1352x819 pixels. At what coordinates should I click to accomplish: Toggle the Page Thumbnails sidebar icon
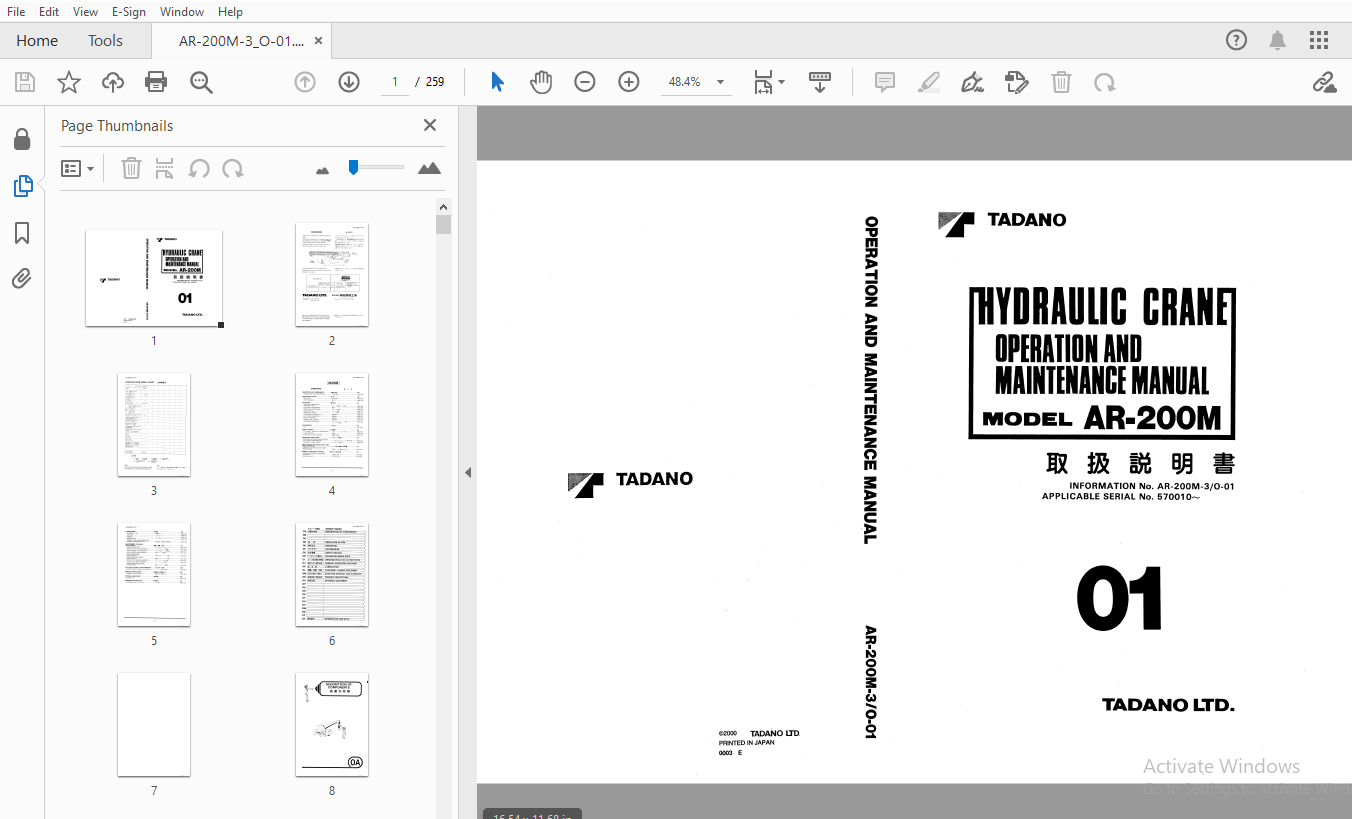tap(22, 185)
